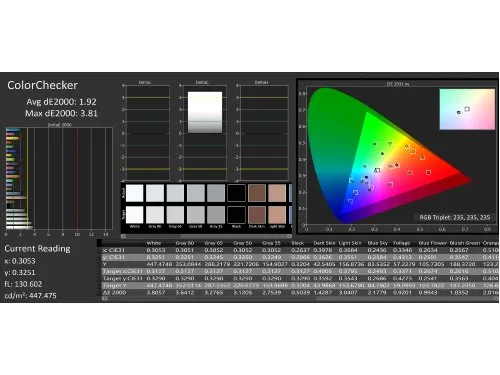Select the Gray 35 actual swatch
Screen dimensions: 500x375
(216, 193)
